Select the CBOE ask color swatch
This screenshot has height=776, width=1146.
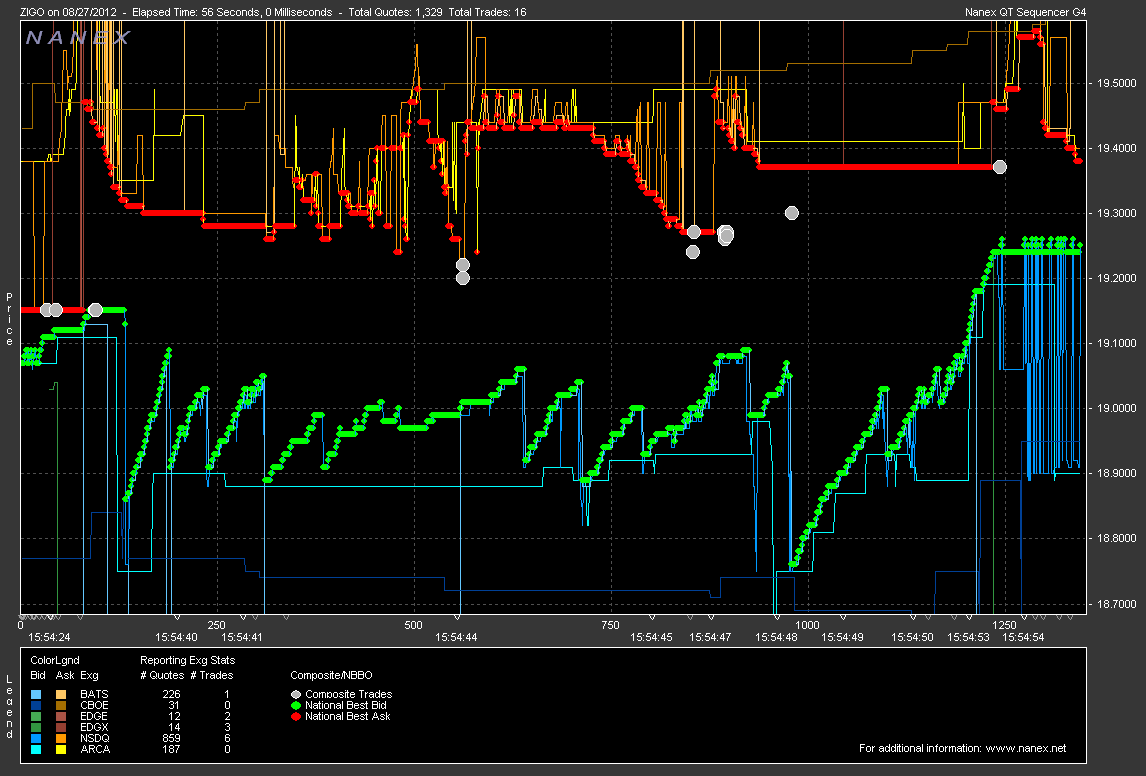pyautogui.click(x=61, y=705)
